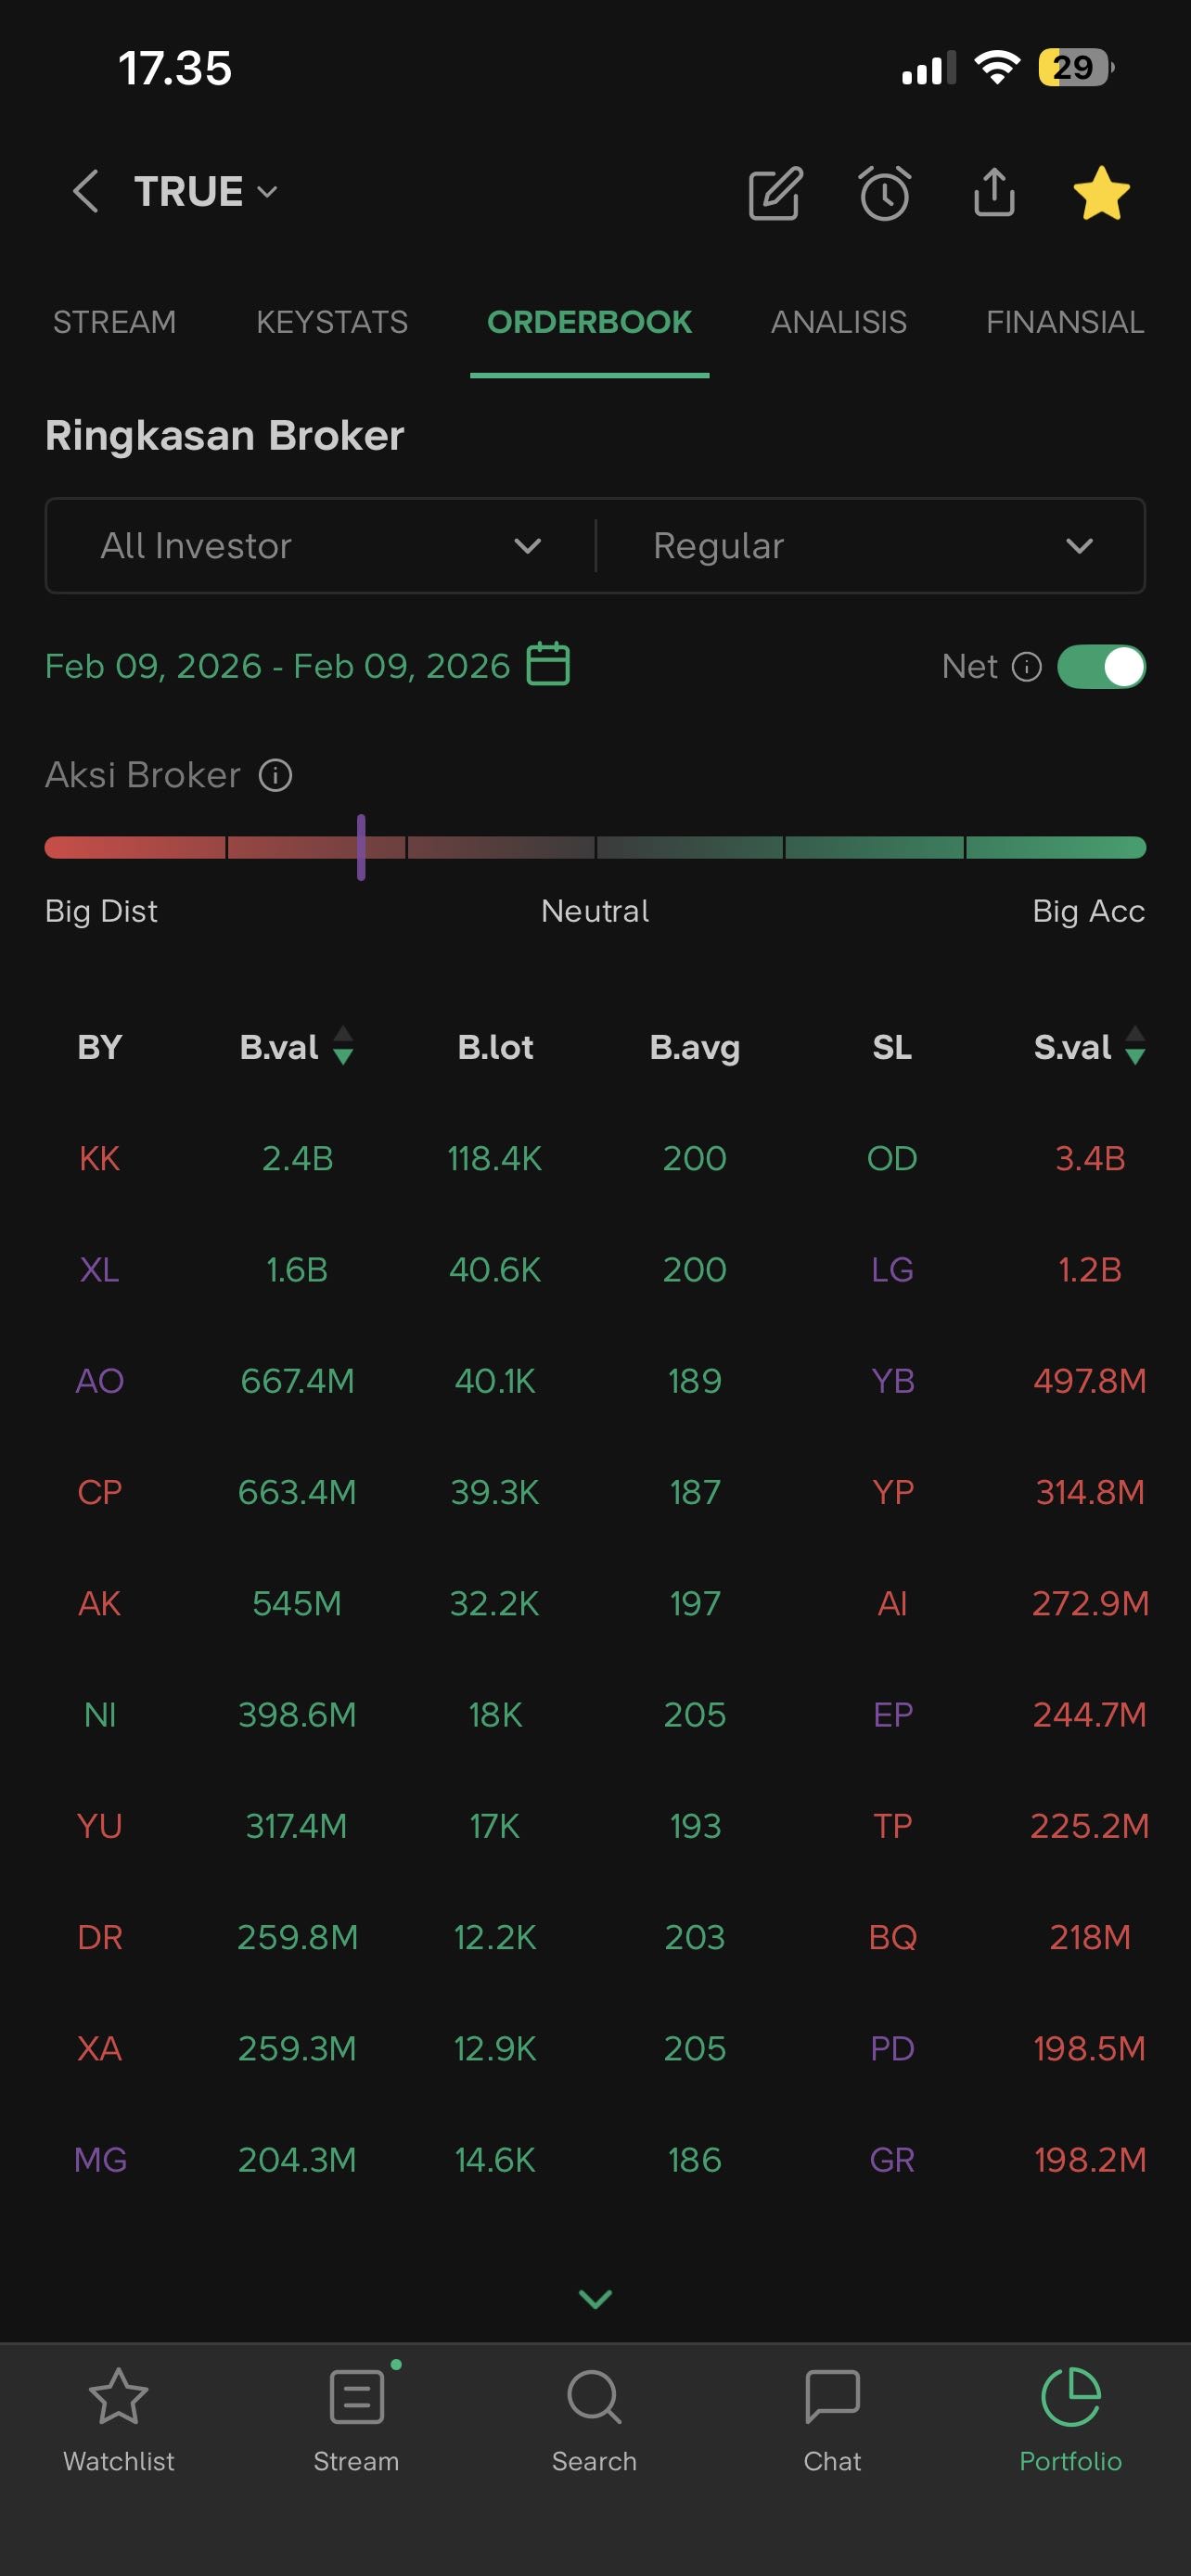Remove TRUE from favorites via star icon
This screenshot has height=2576, width=1191.
[1101, 193]
